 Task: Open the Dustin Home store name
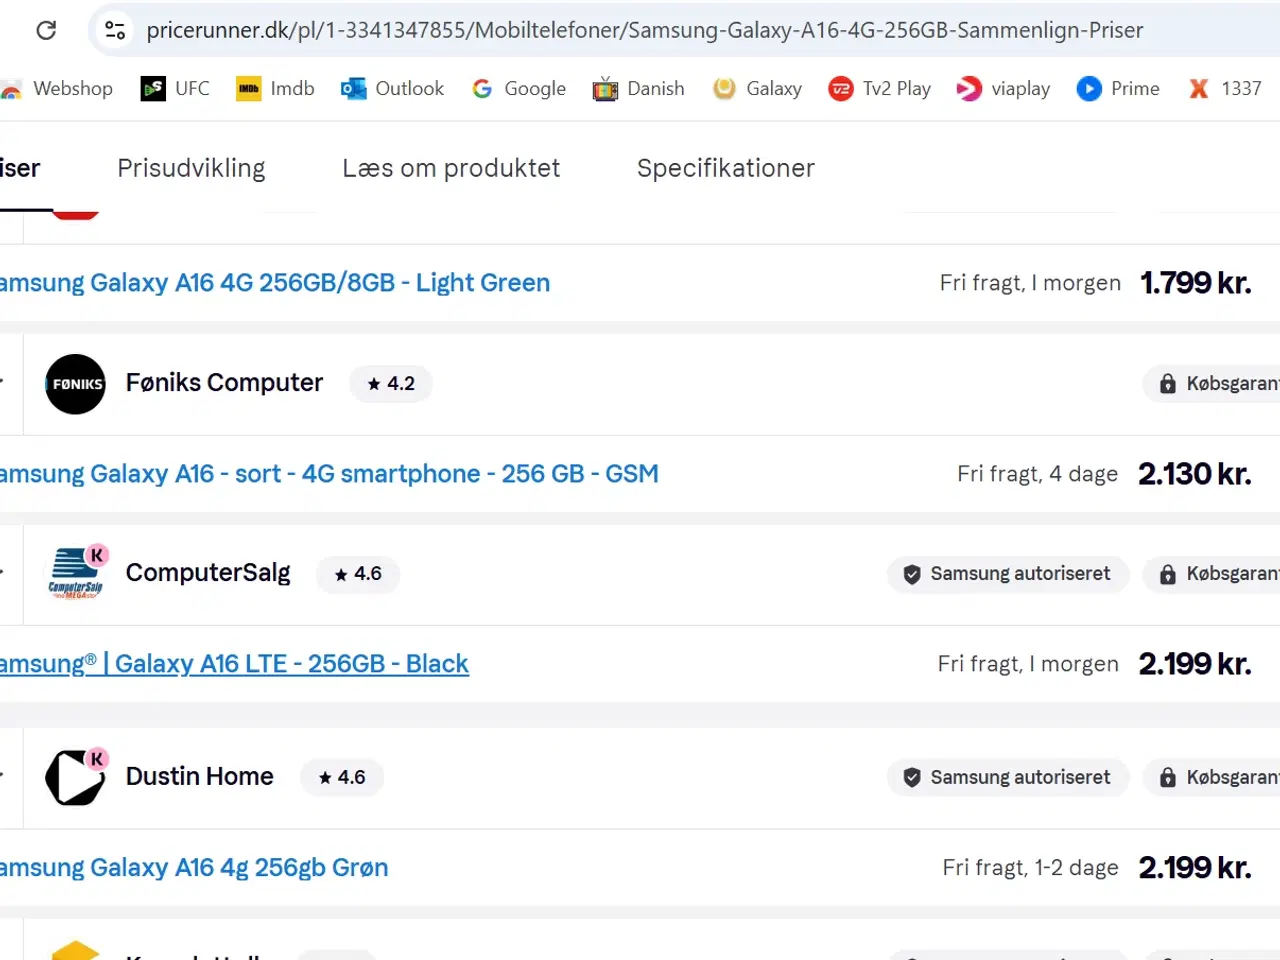click(x=200, y=776)
